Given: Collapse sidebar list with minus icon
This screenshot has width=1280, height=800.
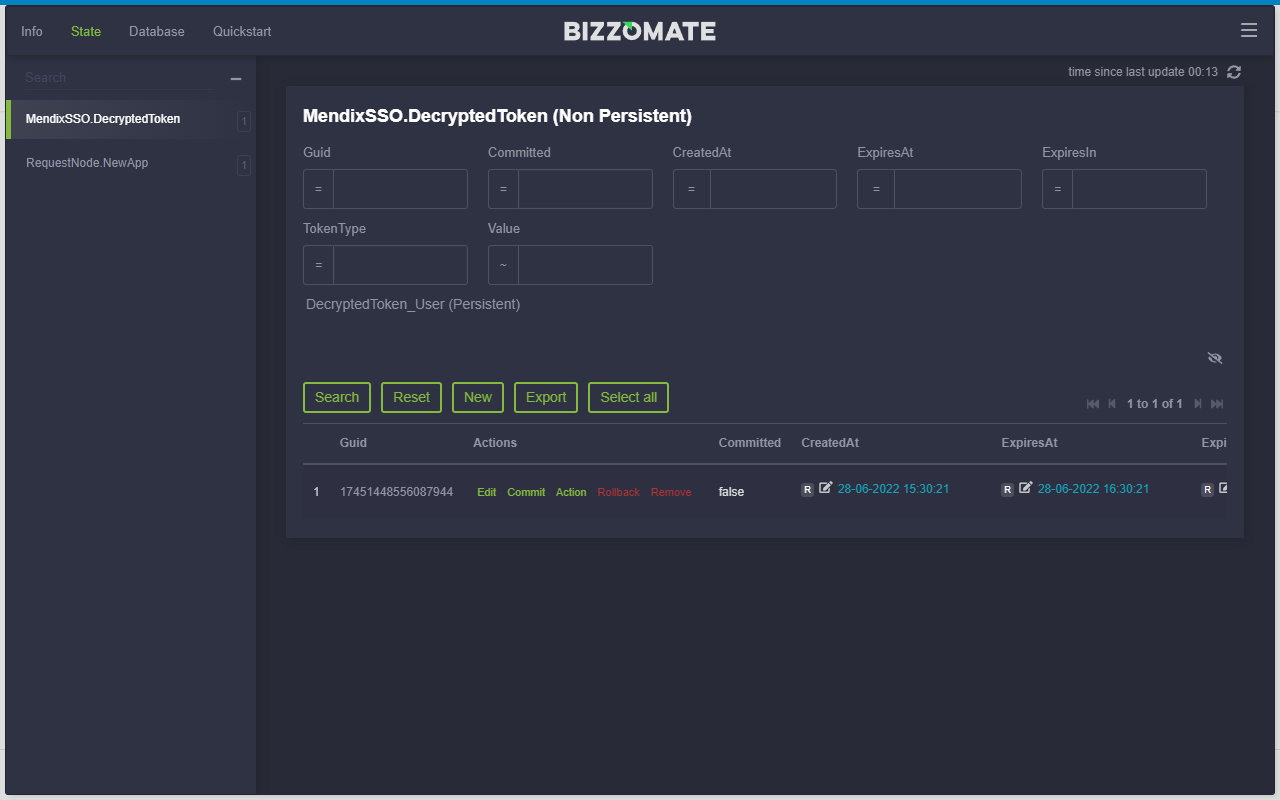Looking at the screenshot, I should (x=236, y=79).
